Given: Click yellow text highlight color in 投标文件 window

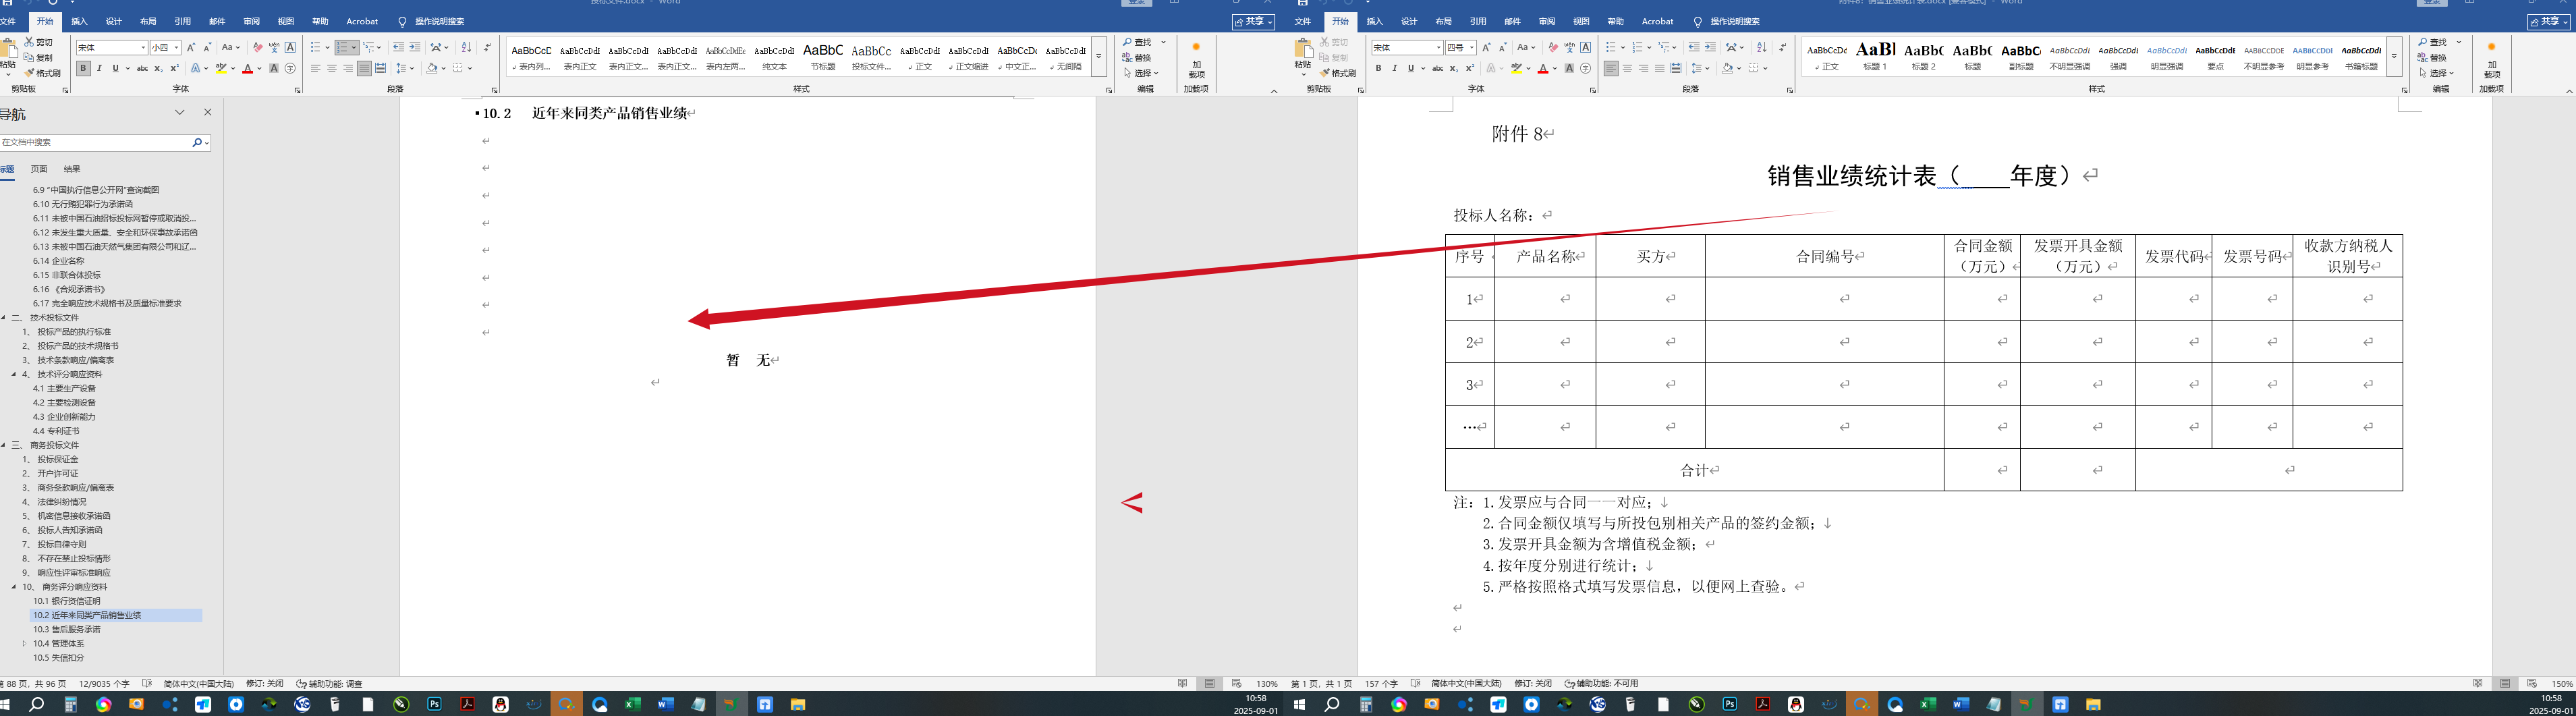Looking at the screenshot, I should 221,68.
